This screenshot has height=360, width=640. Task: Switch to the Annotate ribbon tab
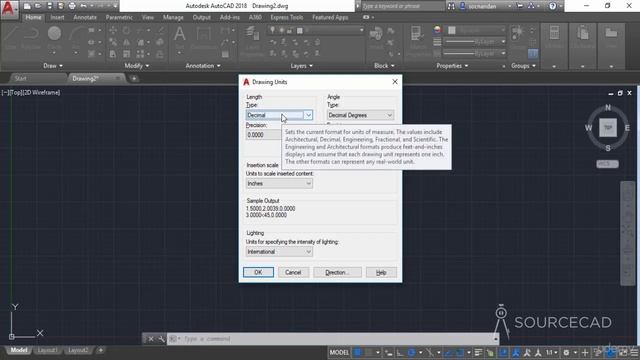click(x=85, y=17)
